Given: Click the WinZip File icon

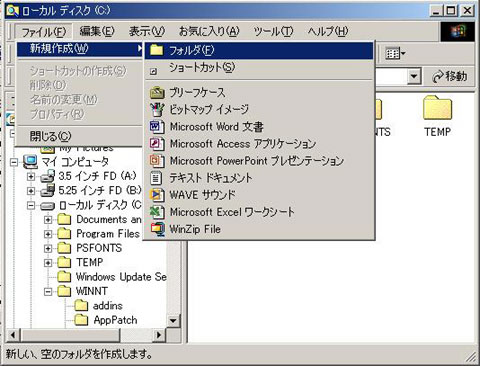Looking at the screenshot, I should (158, 229).
